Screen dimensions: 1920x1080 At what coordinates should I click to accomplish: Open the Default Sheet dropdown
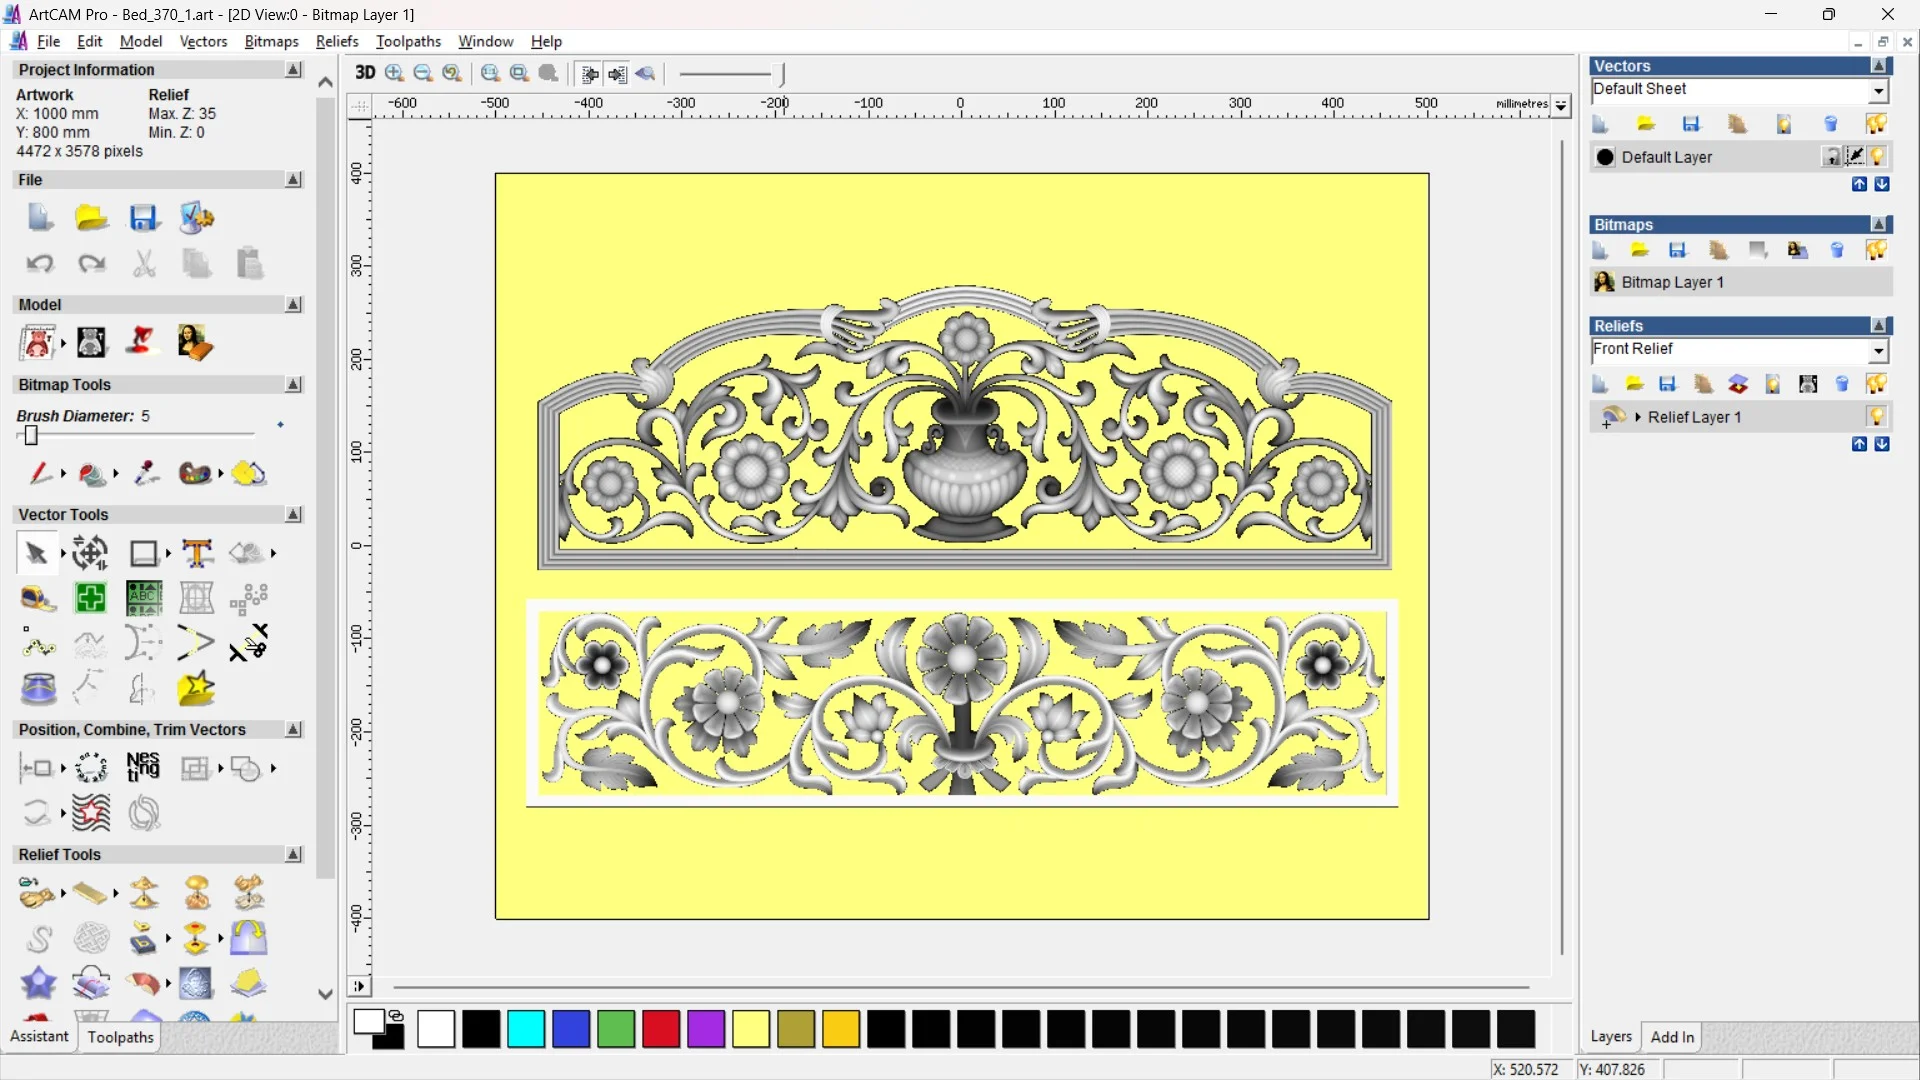point(1878,90)
